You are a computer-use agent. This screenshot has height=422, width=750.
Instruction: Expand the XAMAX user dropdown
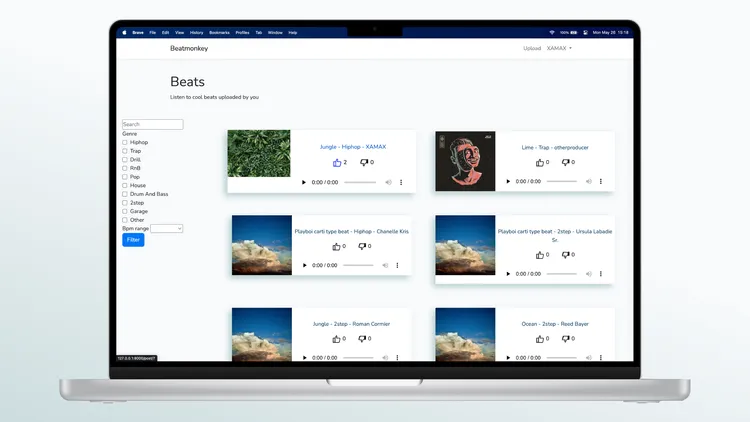pyautogui.click(x=559, y=48)
